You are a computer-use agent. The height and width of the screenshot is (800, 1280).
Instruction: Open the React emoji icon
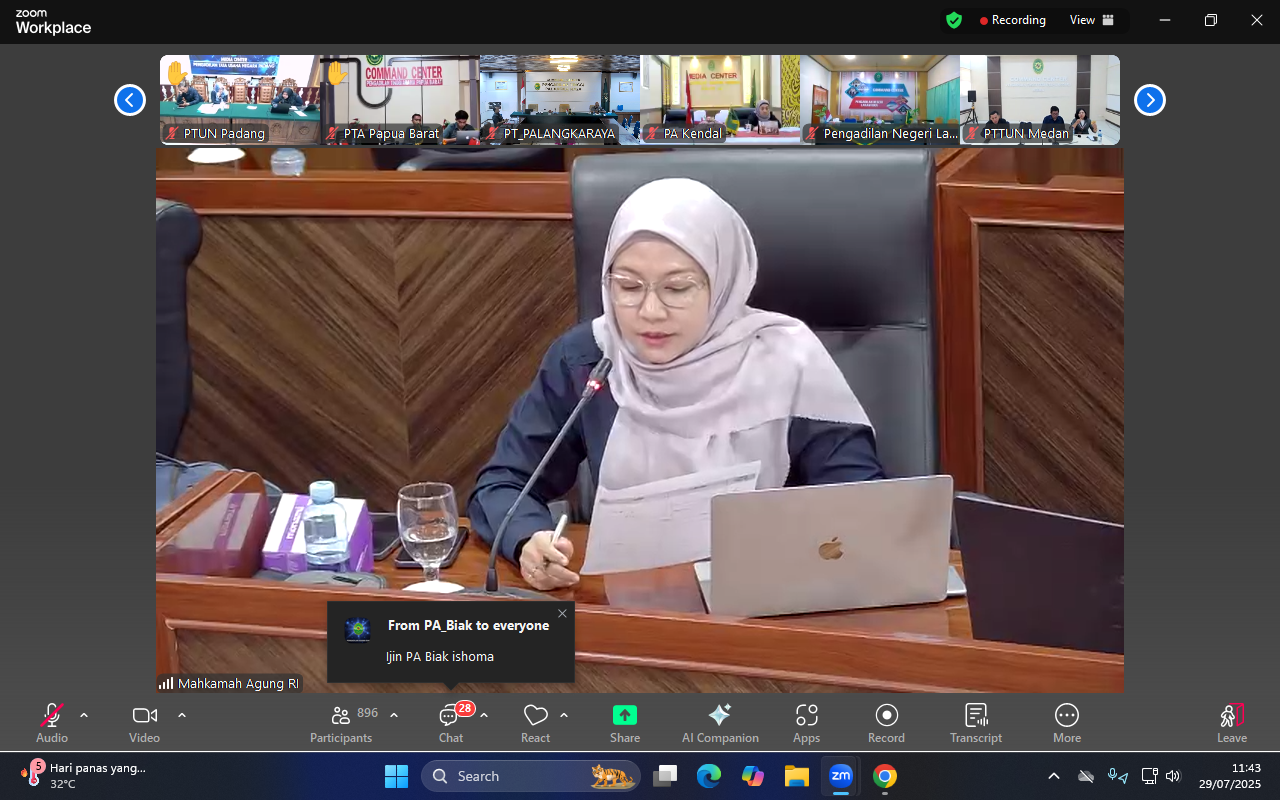(535, 723)
